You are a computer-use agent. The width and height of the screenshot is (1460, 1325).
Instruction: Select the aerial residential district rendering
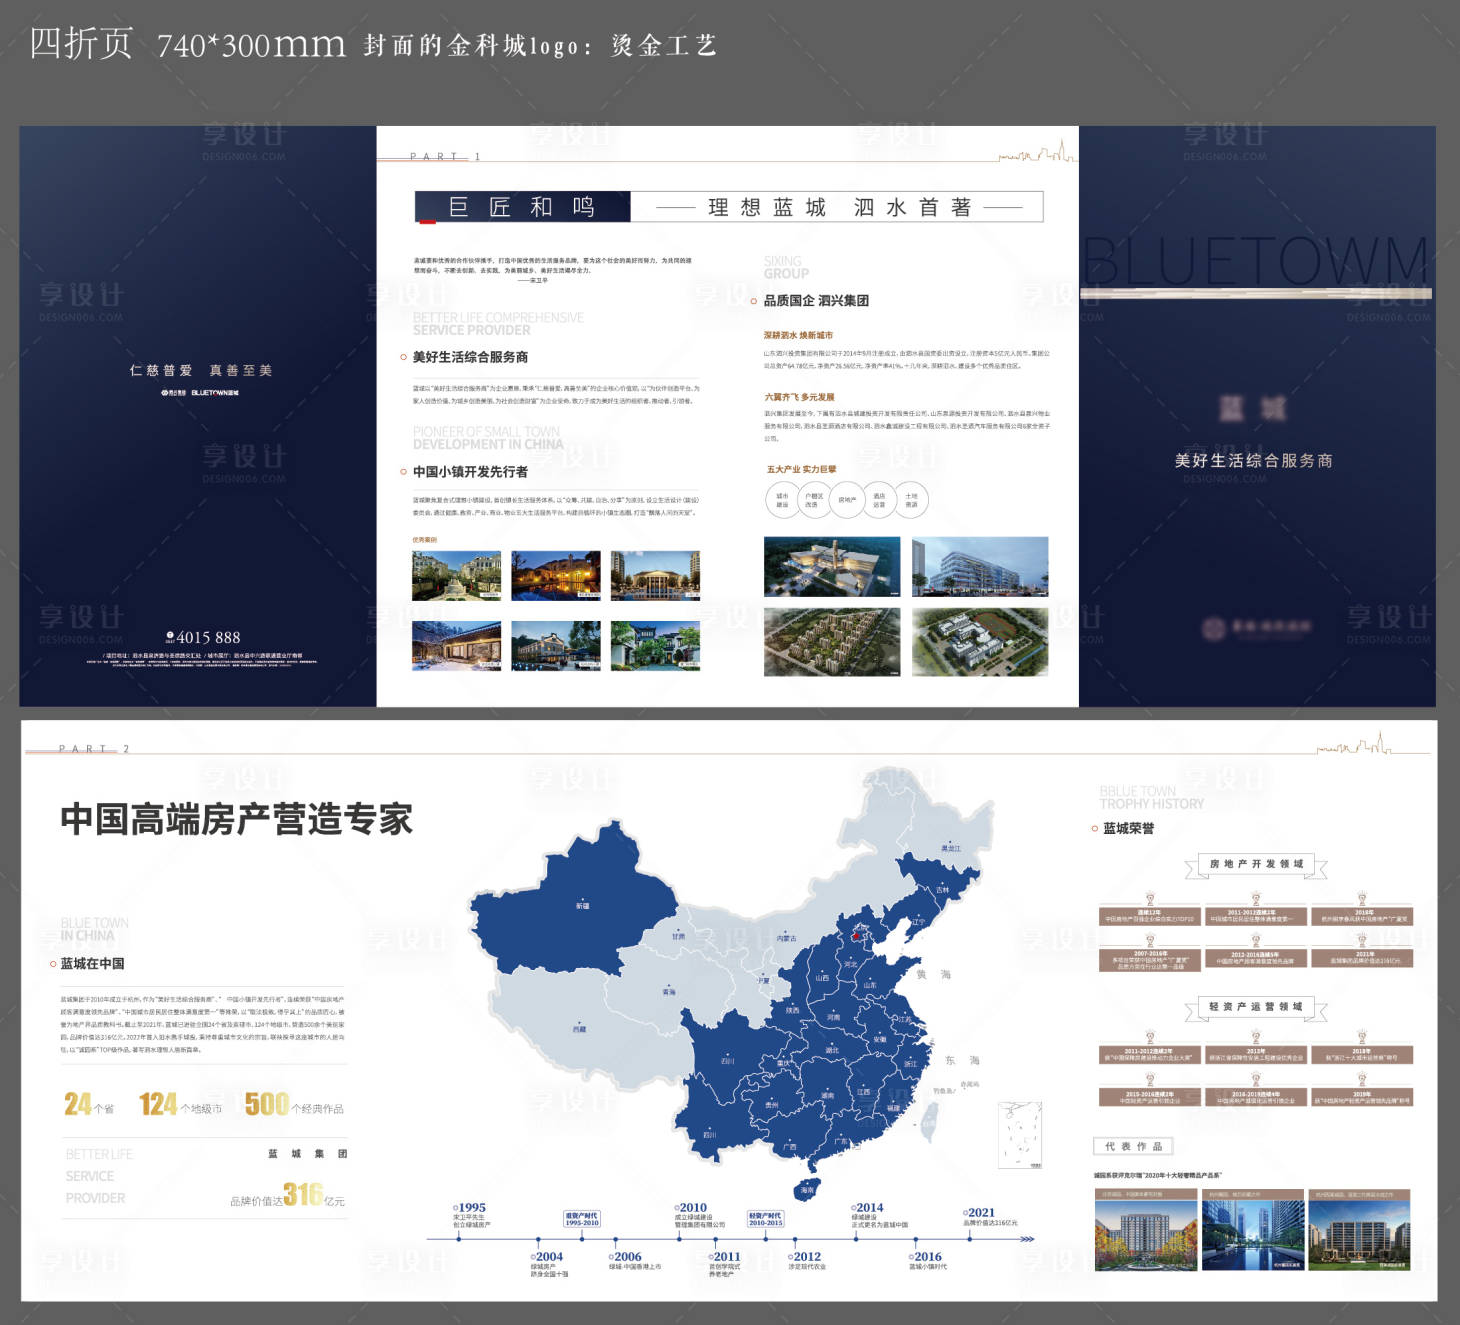tap(832, 642)
